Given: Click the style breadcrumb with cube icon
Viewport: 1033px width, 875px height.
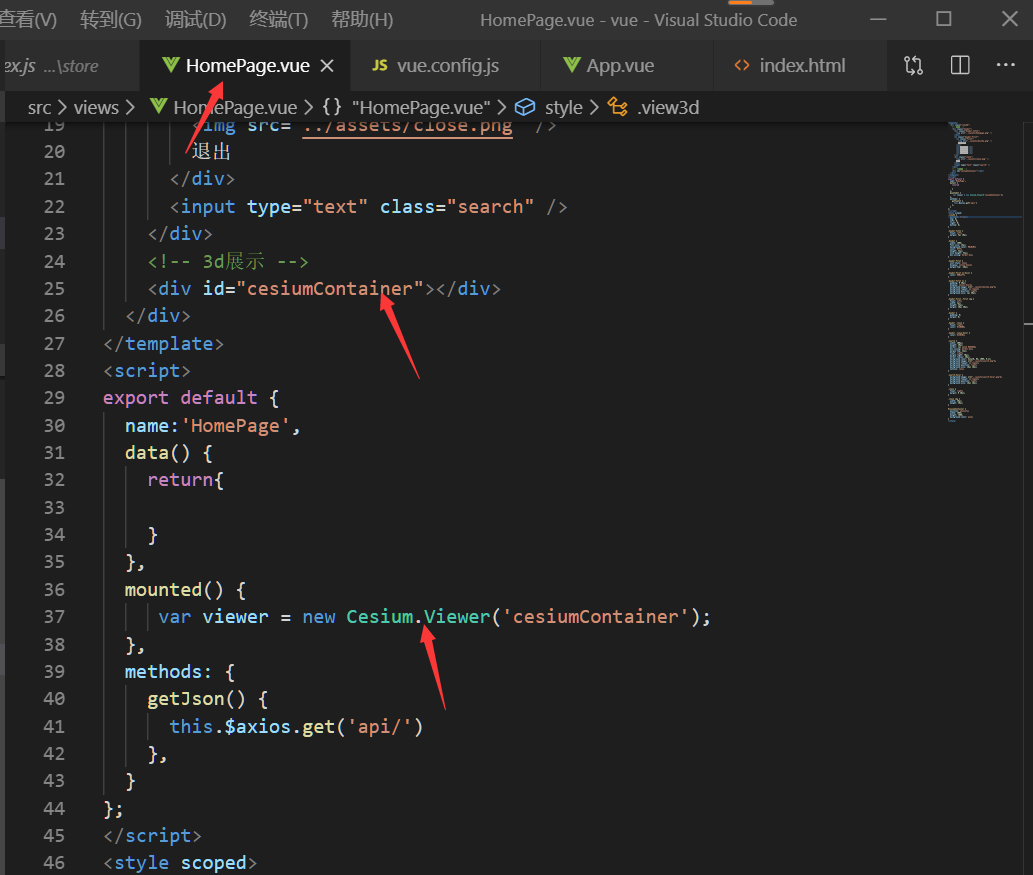Looking at the screenshot, I should click(x=549, y=107).
